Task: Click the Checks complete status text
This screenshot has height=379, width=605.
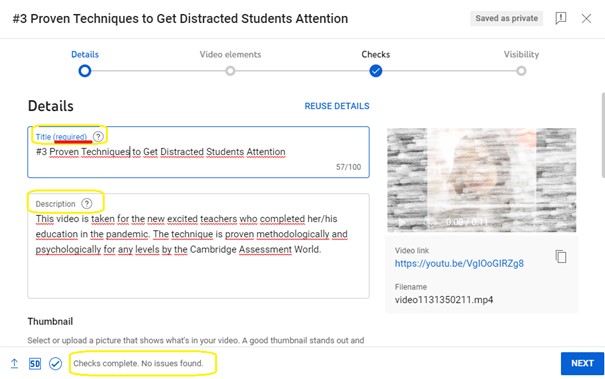Action: (138, 363)
